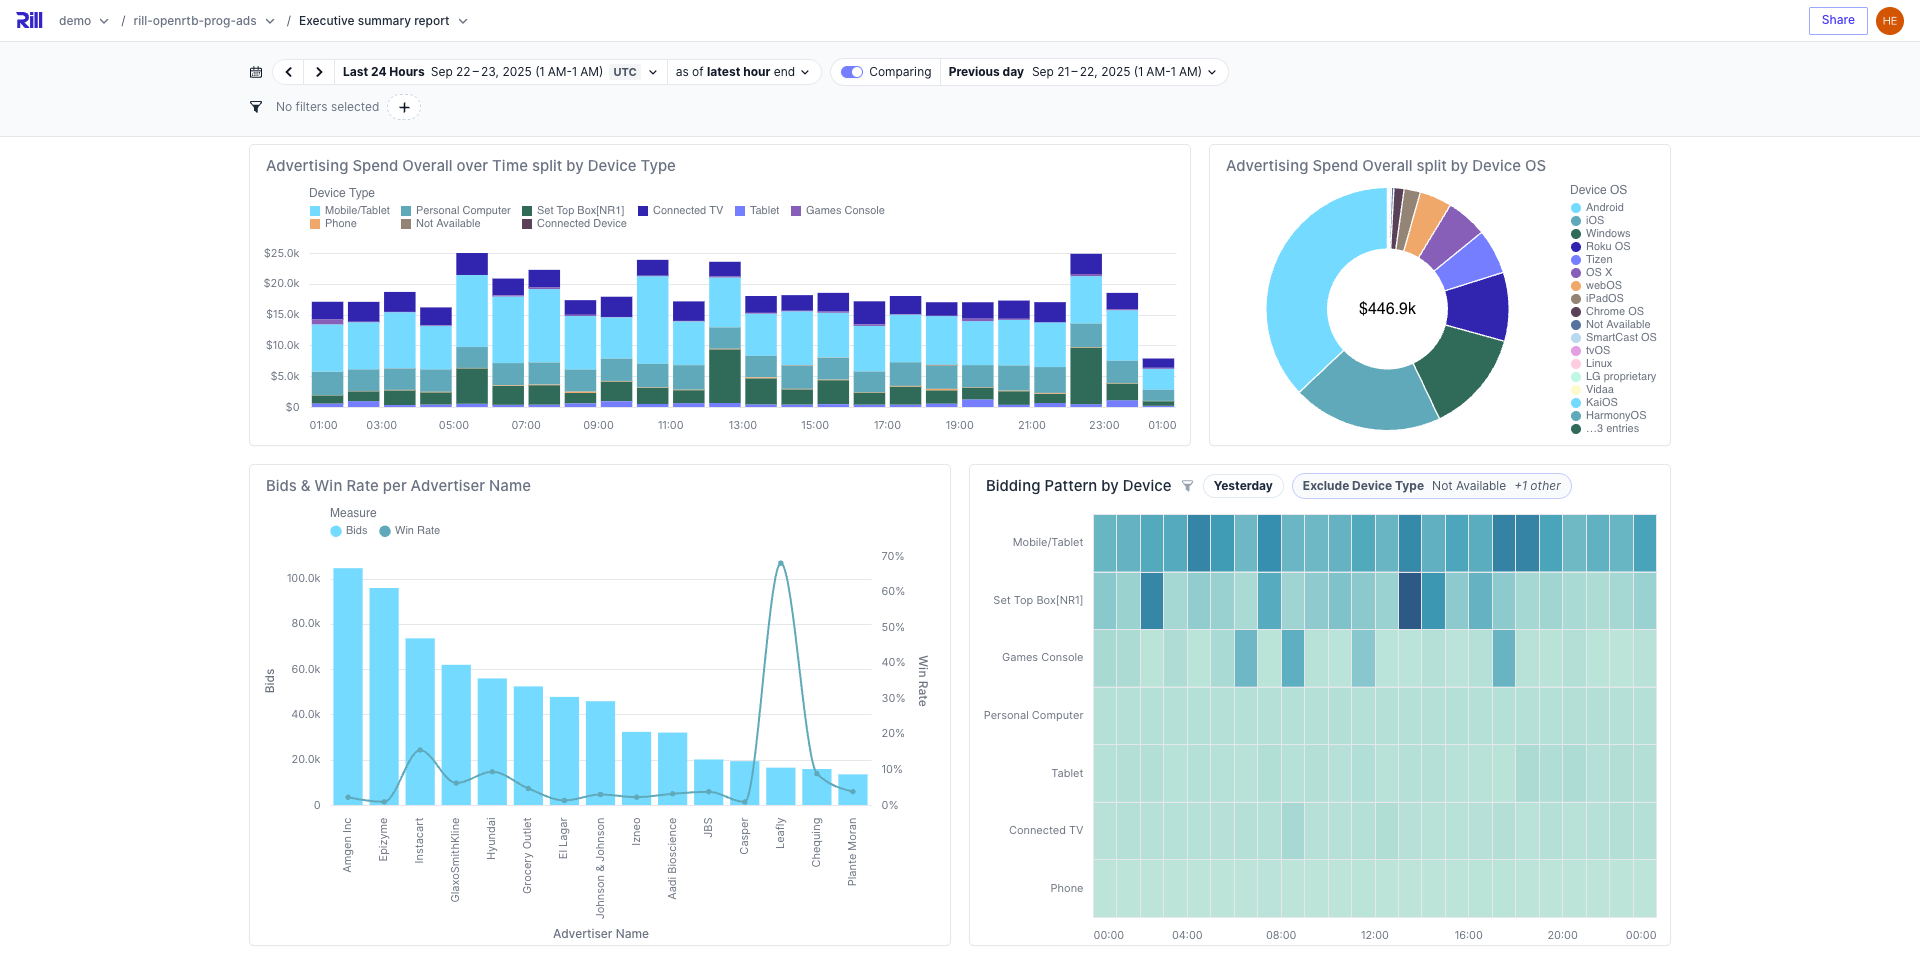Screen dimensions: 1920x959
Task: Toggle Win Rate measure legend item
Action: tap(410, 531)
